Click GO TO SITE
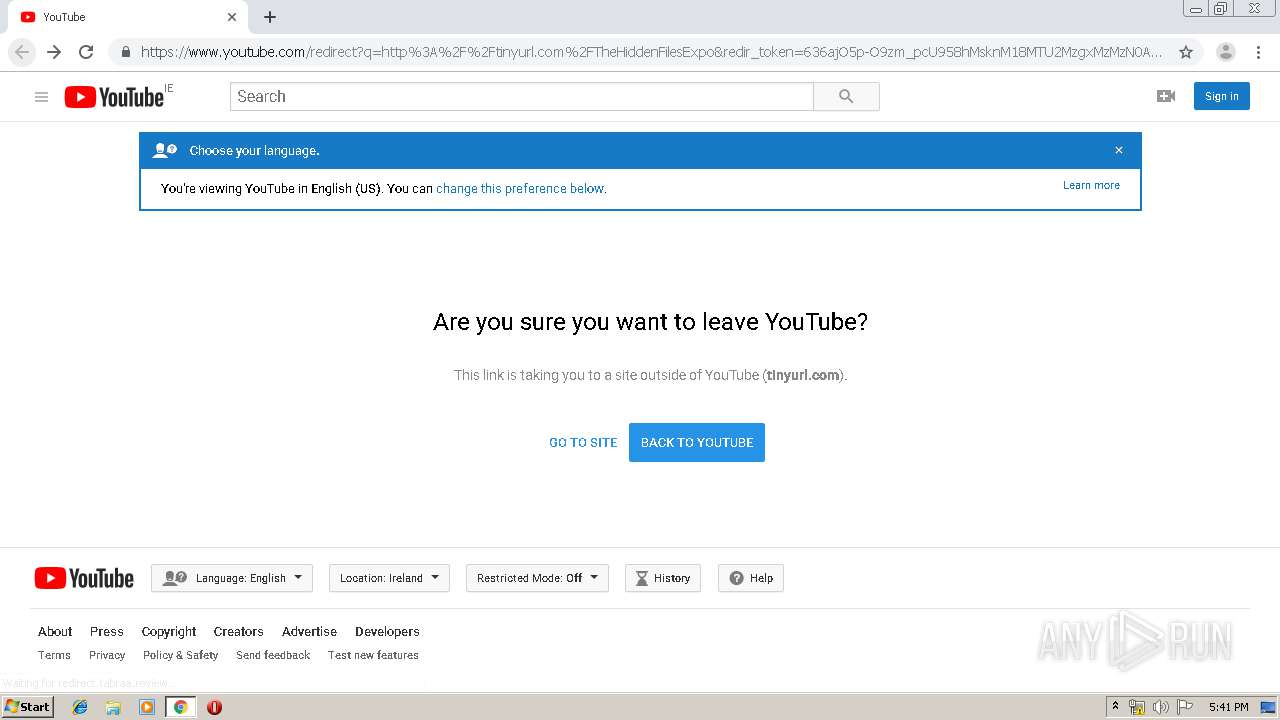The height and width of the screenshot is (720, 1280). click(583, 442)
